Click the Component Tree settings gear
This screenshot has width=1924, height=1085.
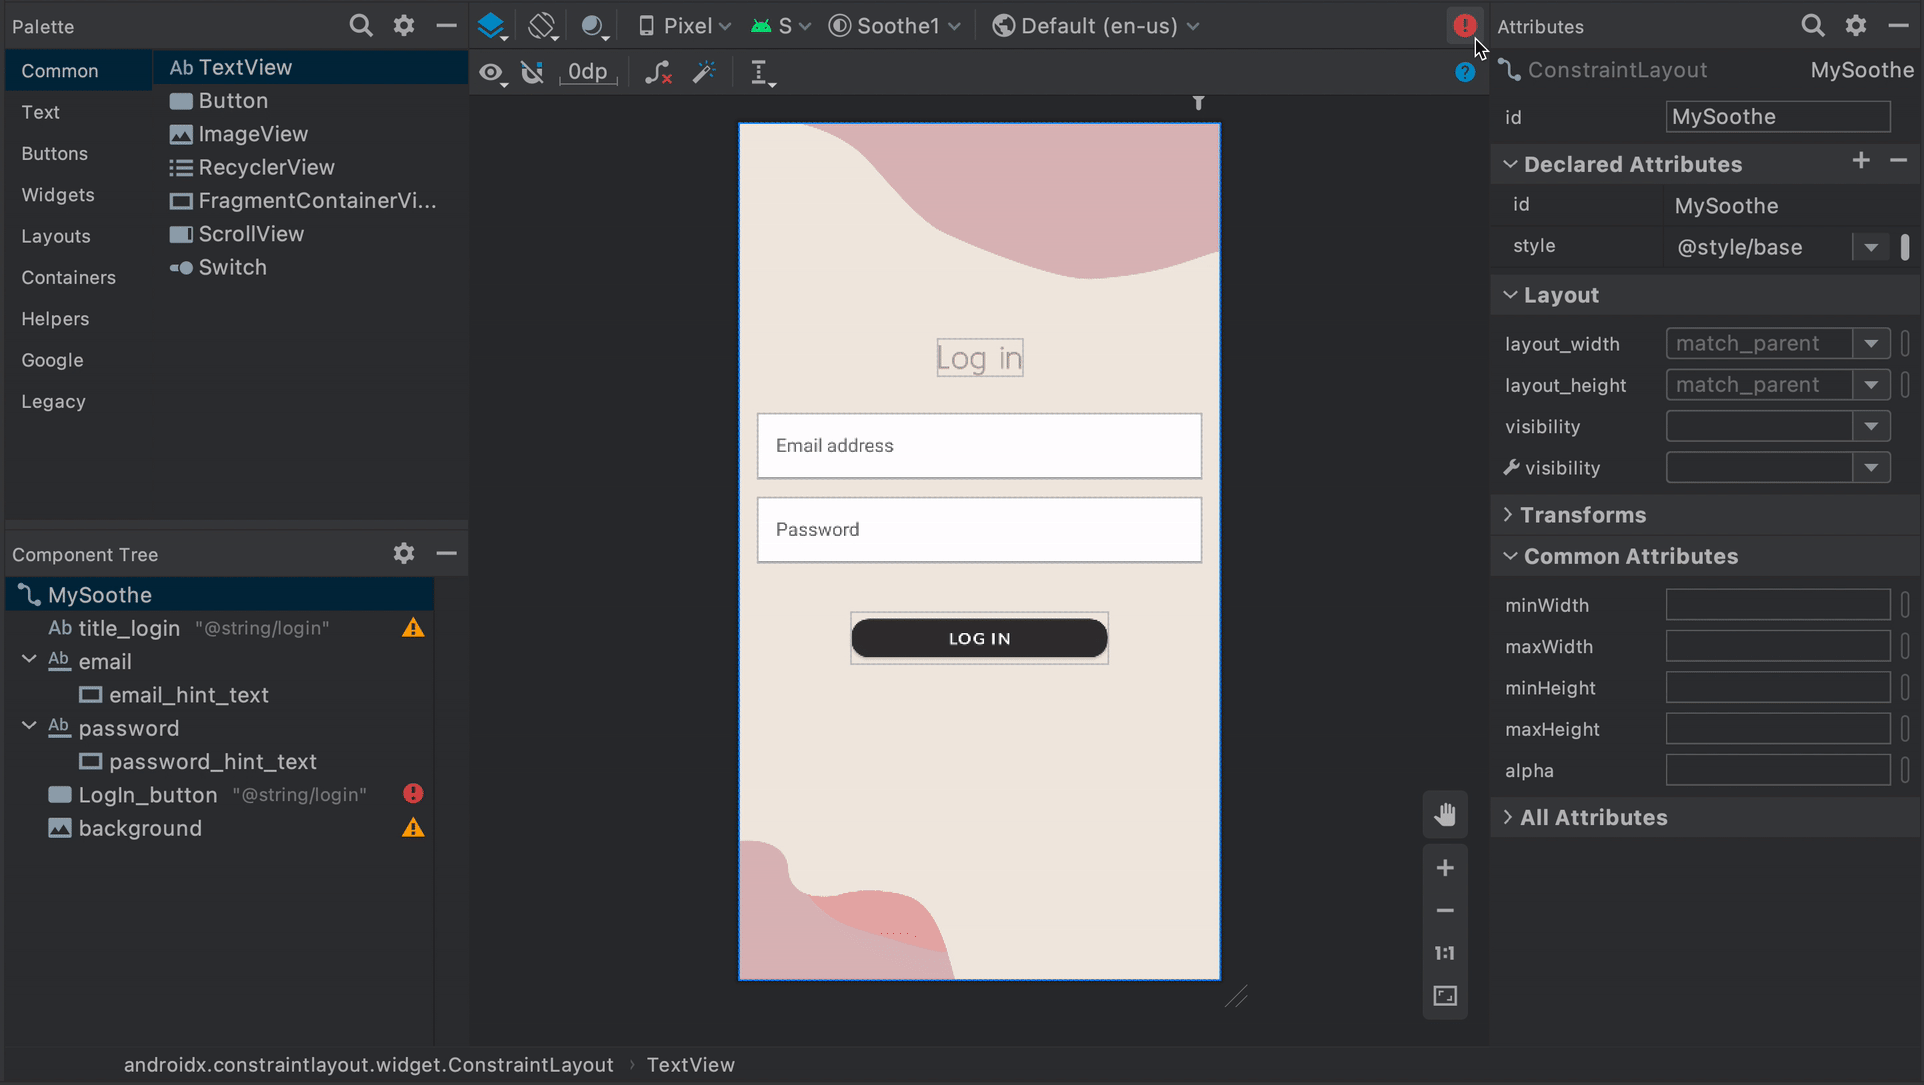coord(404,554)
